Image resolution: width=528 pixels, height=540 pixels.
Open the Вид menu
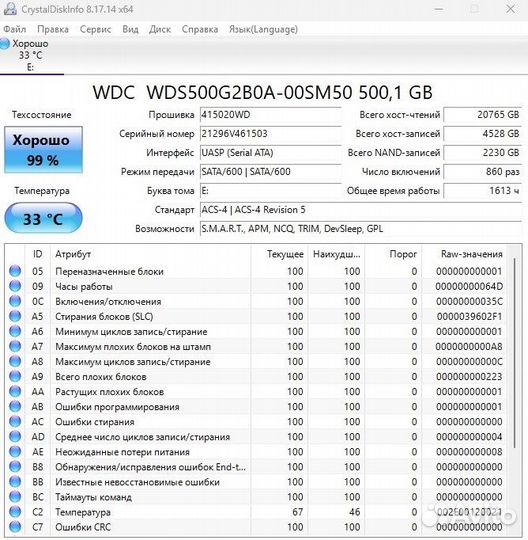130,29
